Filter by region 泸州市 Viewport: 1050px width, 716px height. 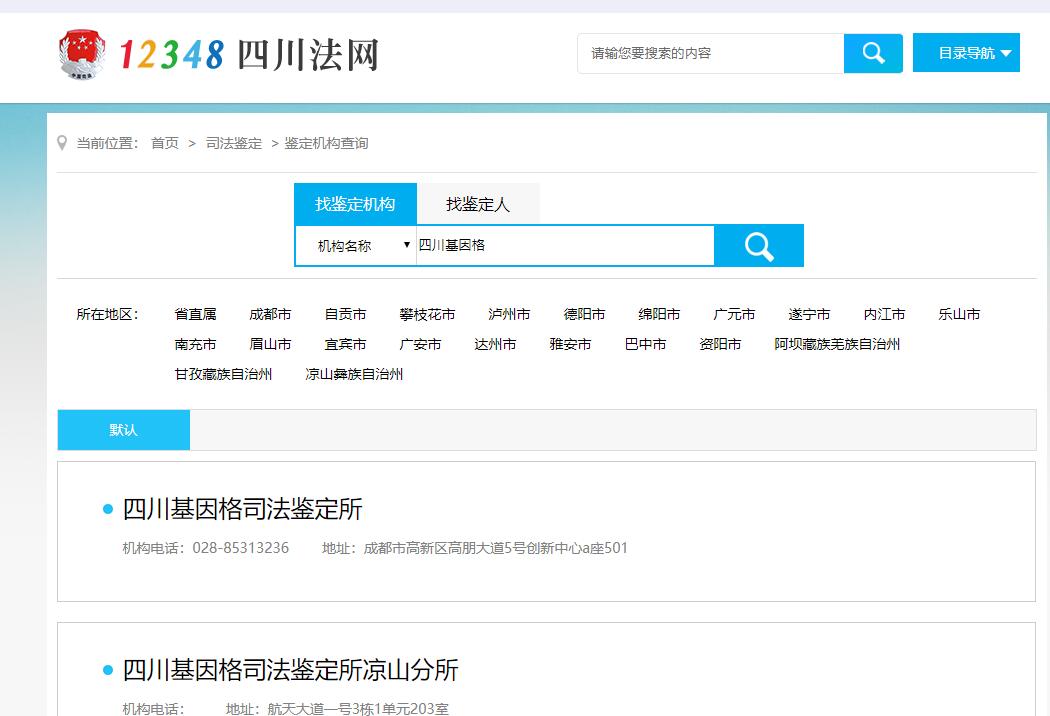(x=509, y=314)
